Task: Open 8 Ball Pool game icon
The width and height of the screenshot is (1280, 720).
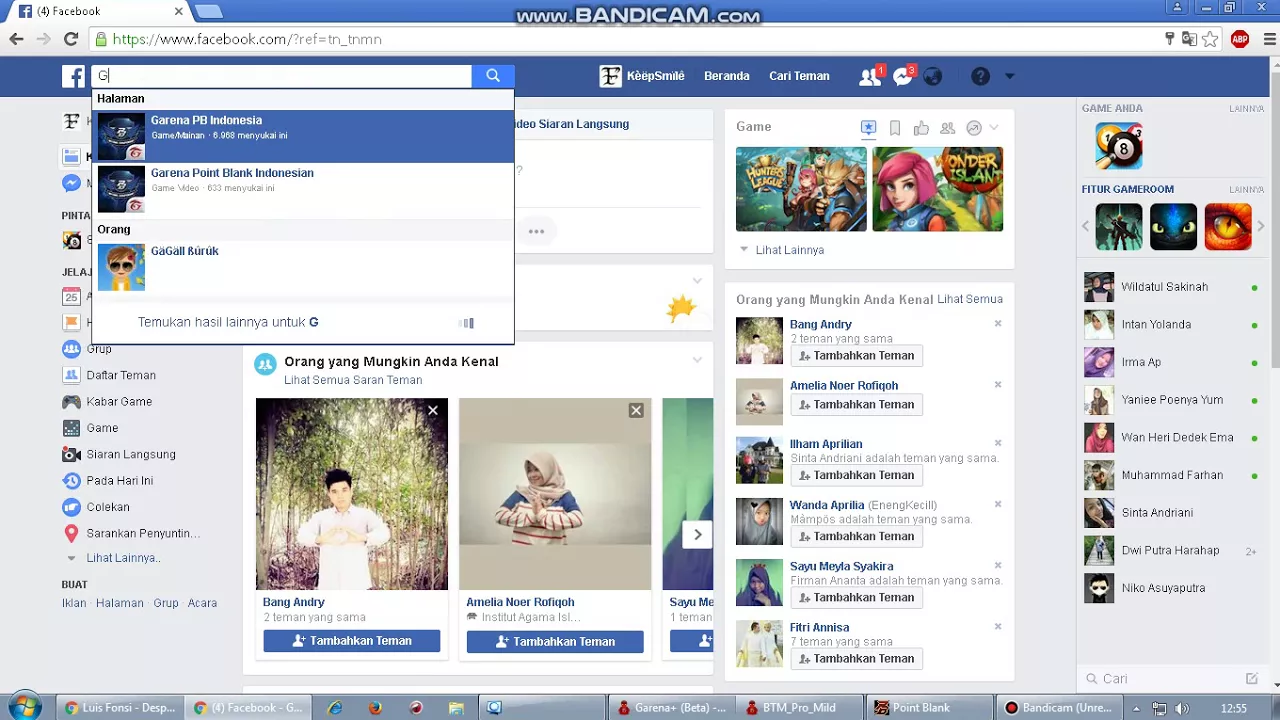Action: (1118, 147)
